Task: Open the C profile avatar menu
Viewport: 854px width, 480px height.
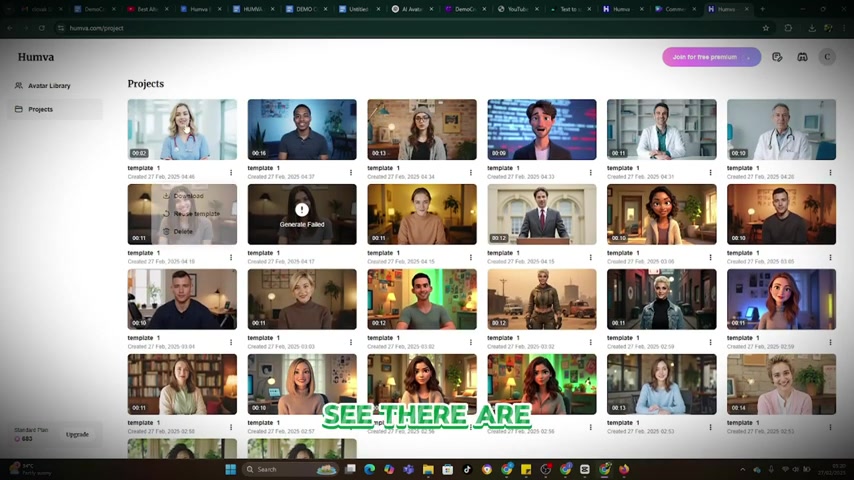Action: pos(827,57)
